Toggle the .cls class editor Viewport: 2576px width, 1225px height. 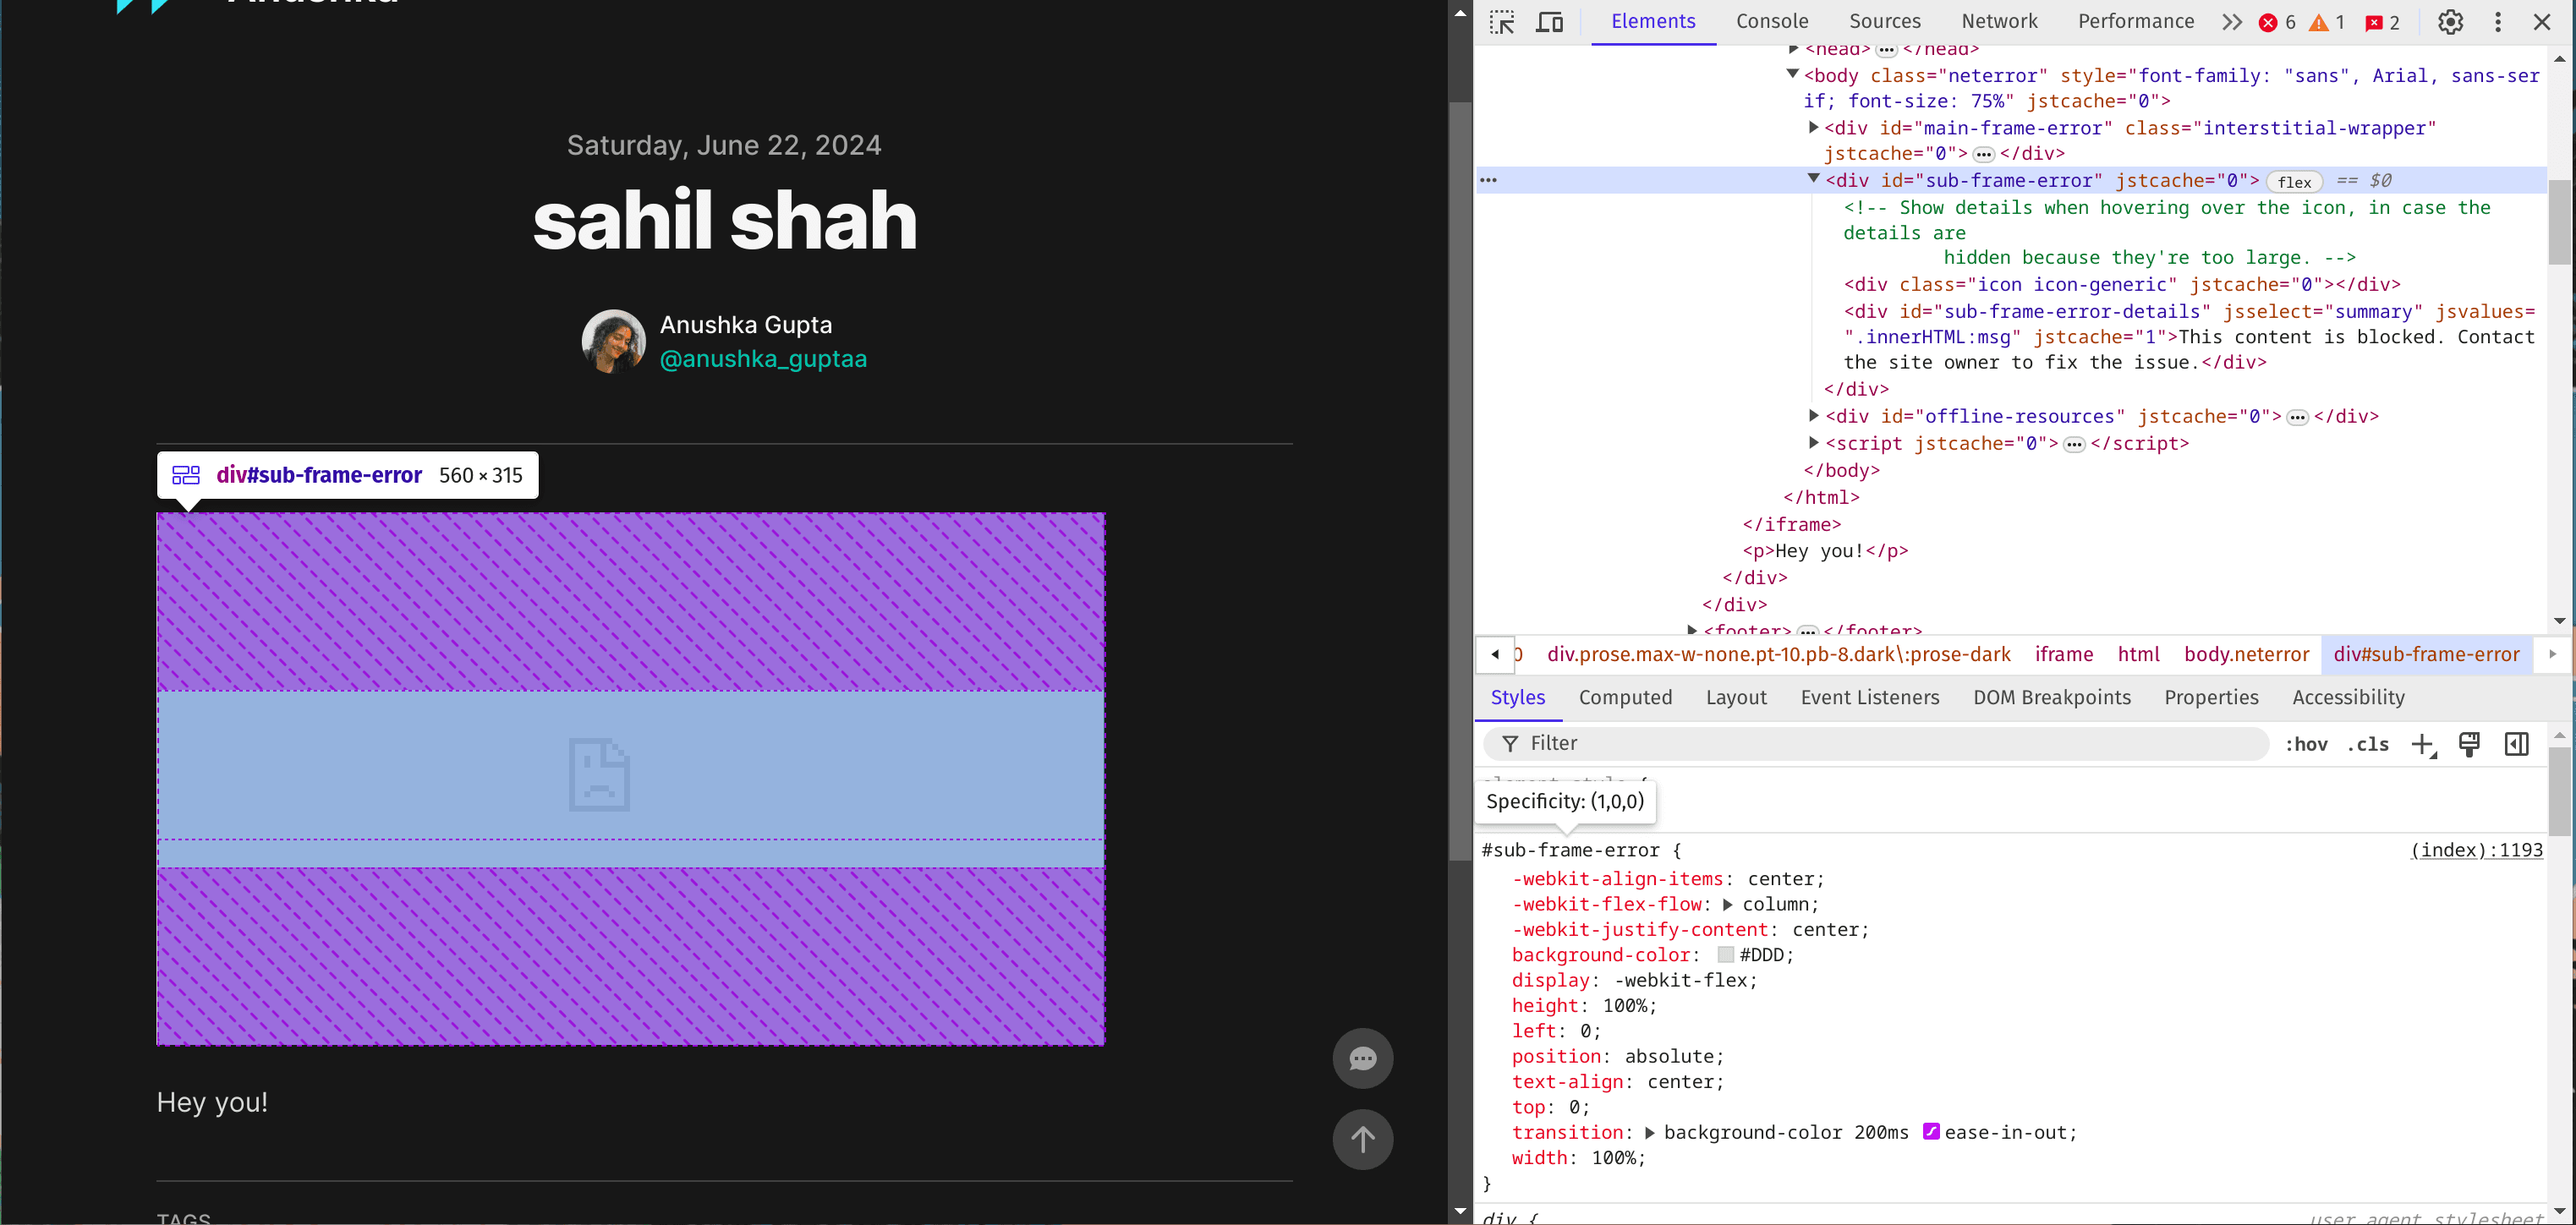pos(2367,744)
